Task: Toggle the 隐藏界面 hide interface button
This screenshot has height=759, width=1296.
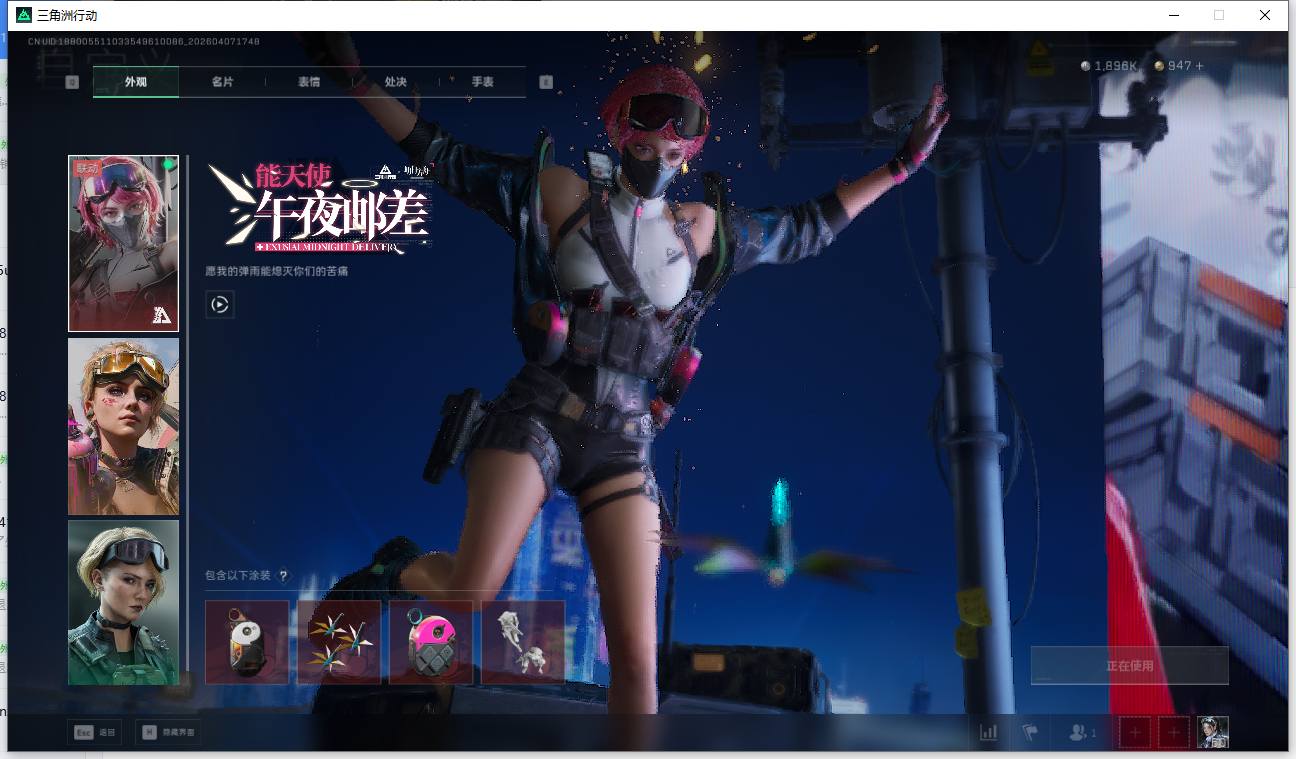Action: (168, 733)
